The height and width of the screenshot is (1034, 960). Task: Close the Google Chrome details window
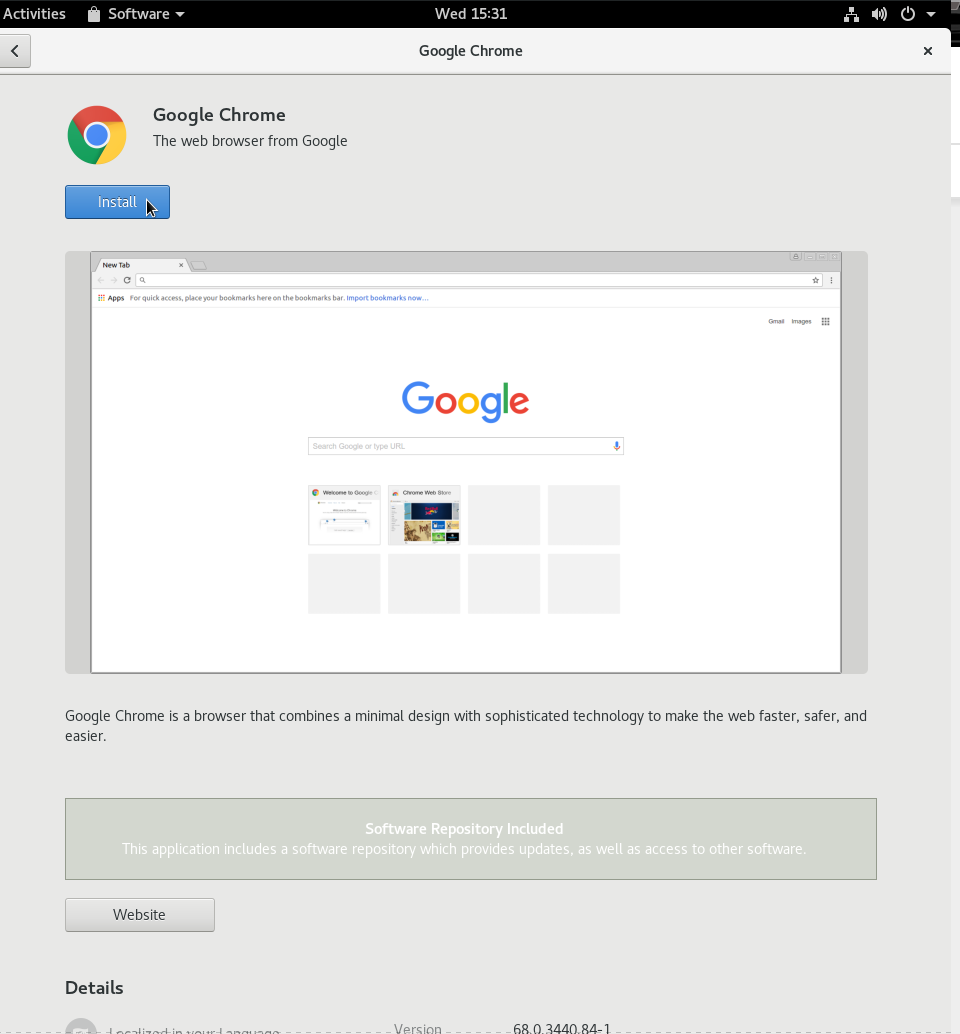pyautogui.click(x=928, y=51)
